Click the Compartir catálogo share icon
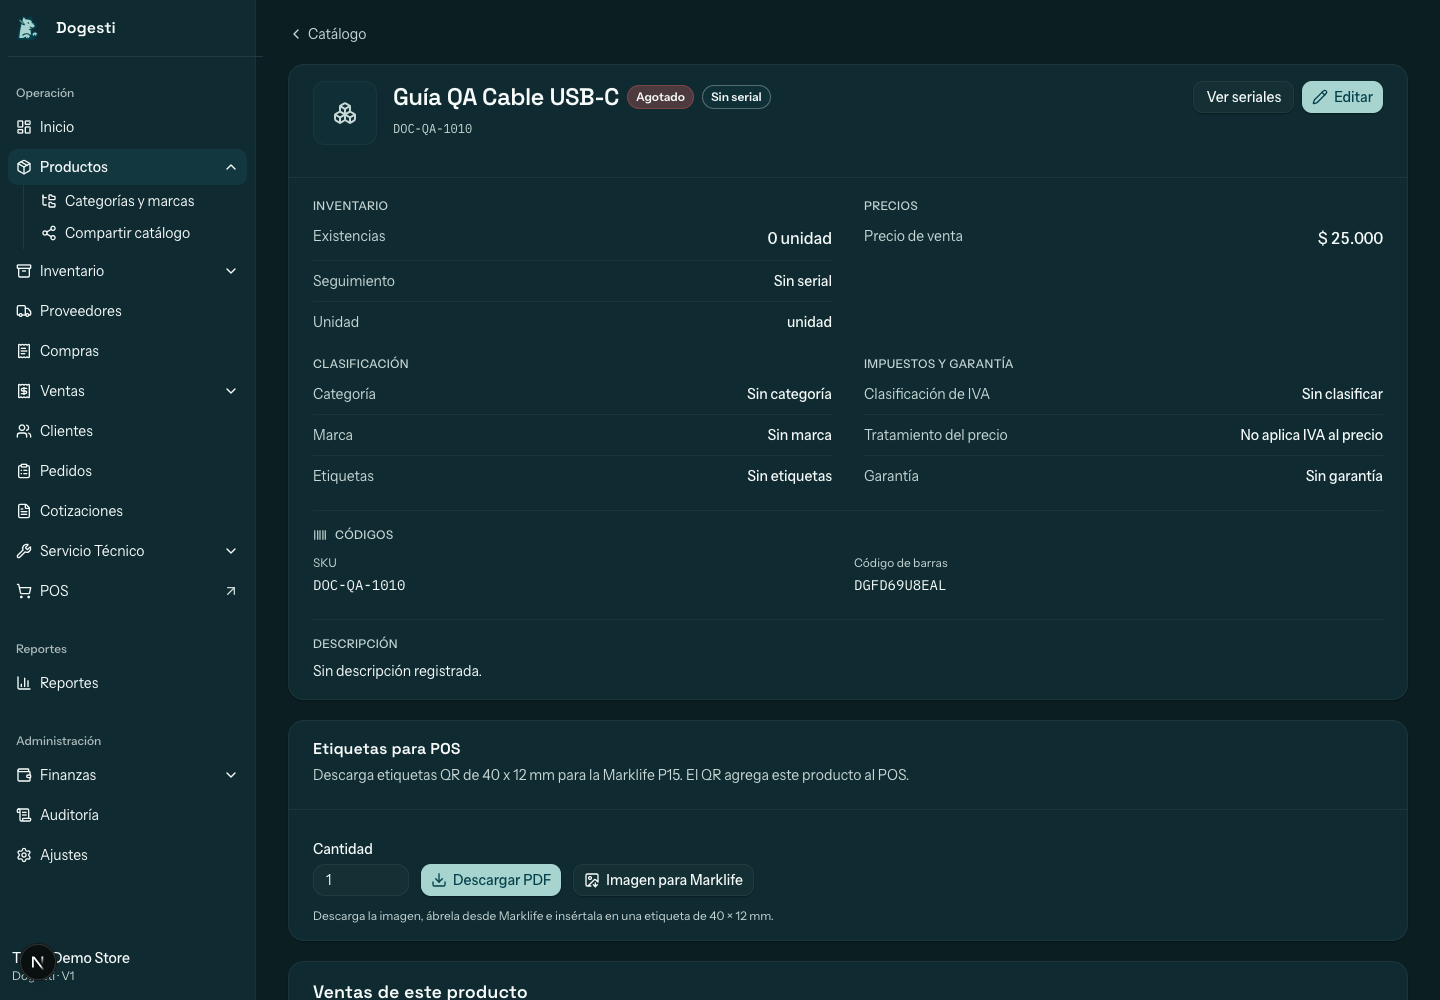Screen dimensions: 1440x1000 point(49,233)
